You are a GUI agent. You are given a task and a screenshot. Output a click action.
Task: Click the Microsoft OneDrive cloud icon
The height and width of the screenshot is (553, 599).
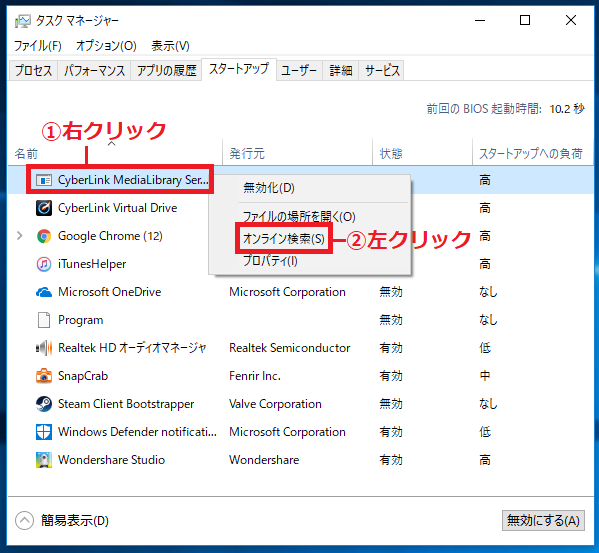click(x=44, y=292)
